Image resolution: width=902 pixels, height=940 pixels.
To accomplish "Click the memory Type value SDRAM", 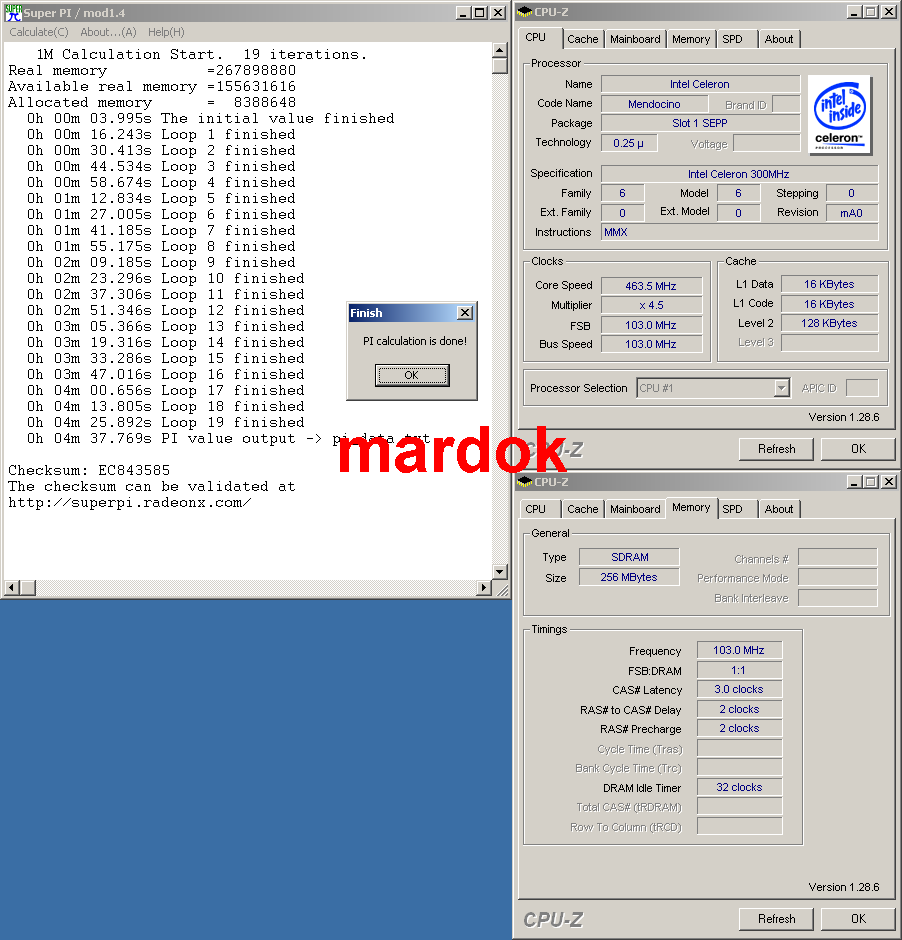I will coord(629,557).
